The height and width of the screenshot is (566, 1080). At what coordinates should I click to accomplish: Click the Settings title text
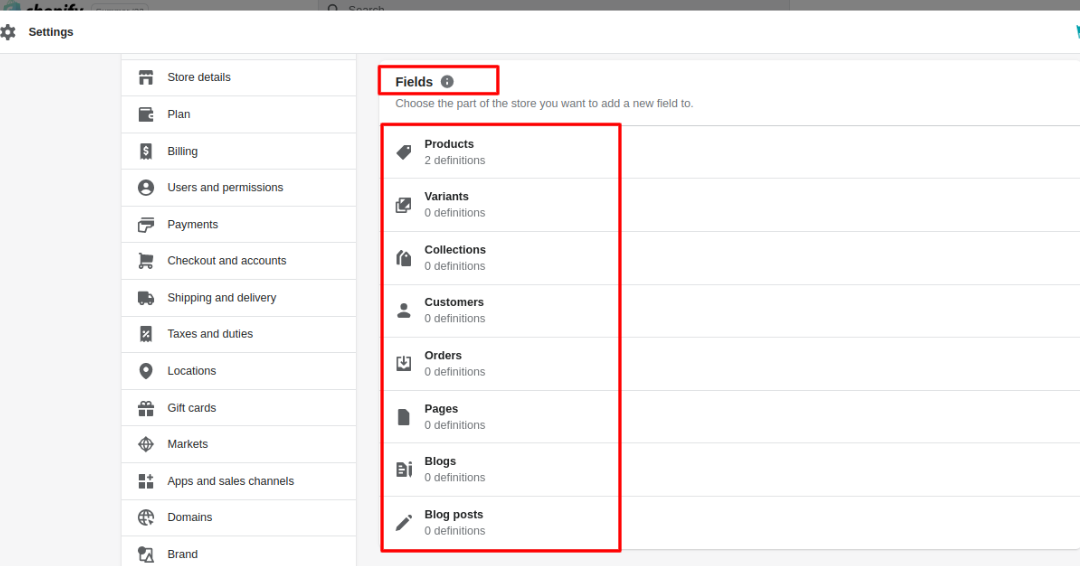click(51, 32)
